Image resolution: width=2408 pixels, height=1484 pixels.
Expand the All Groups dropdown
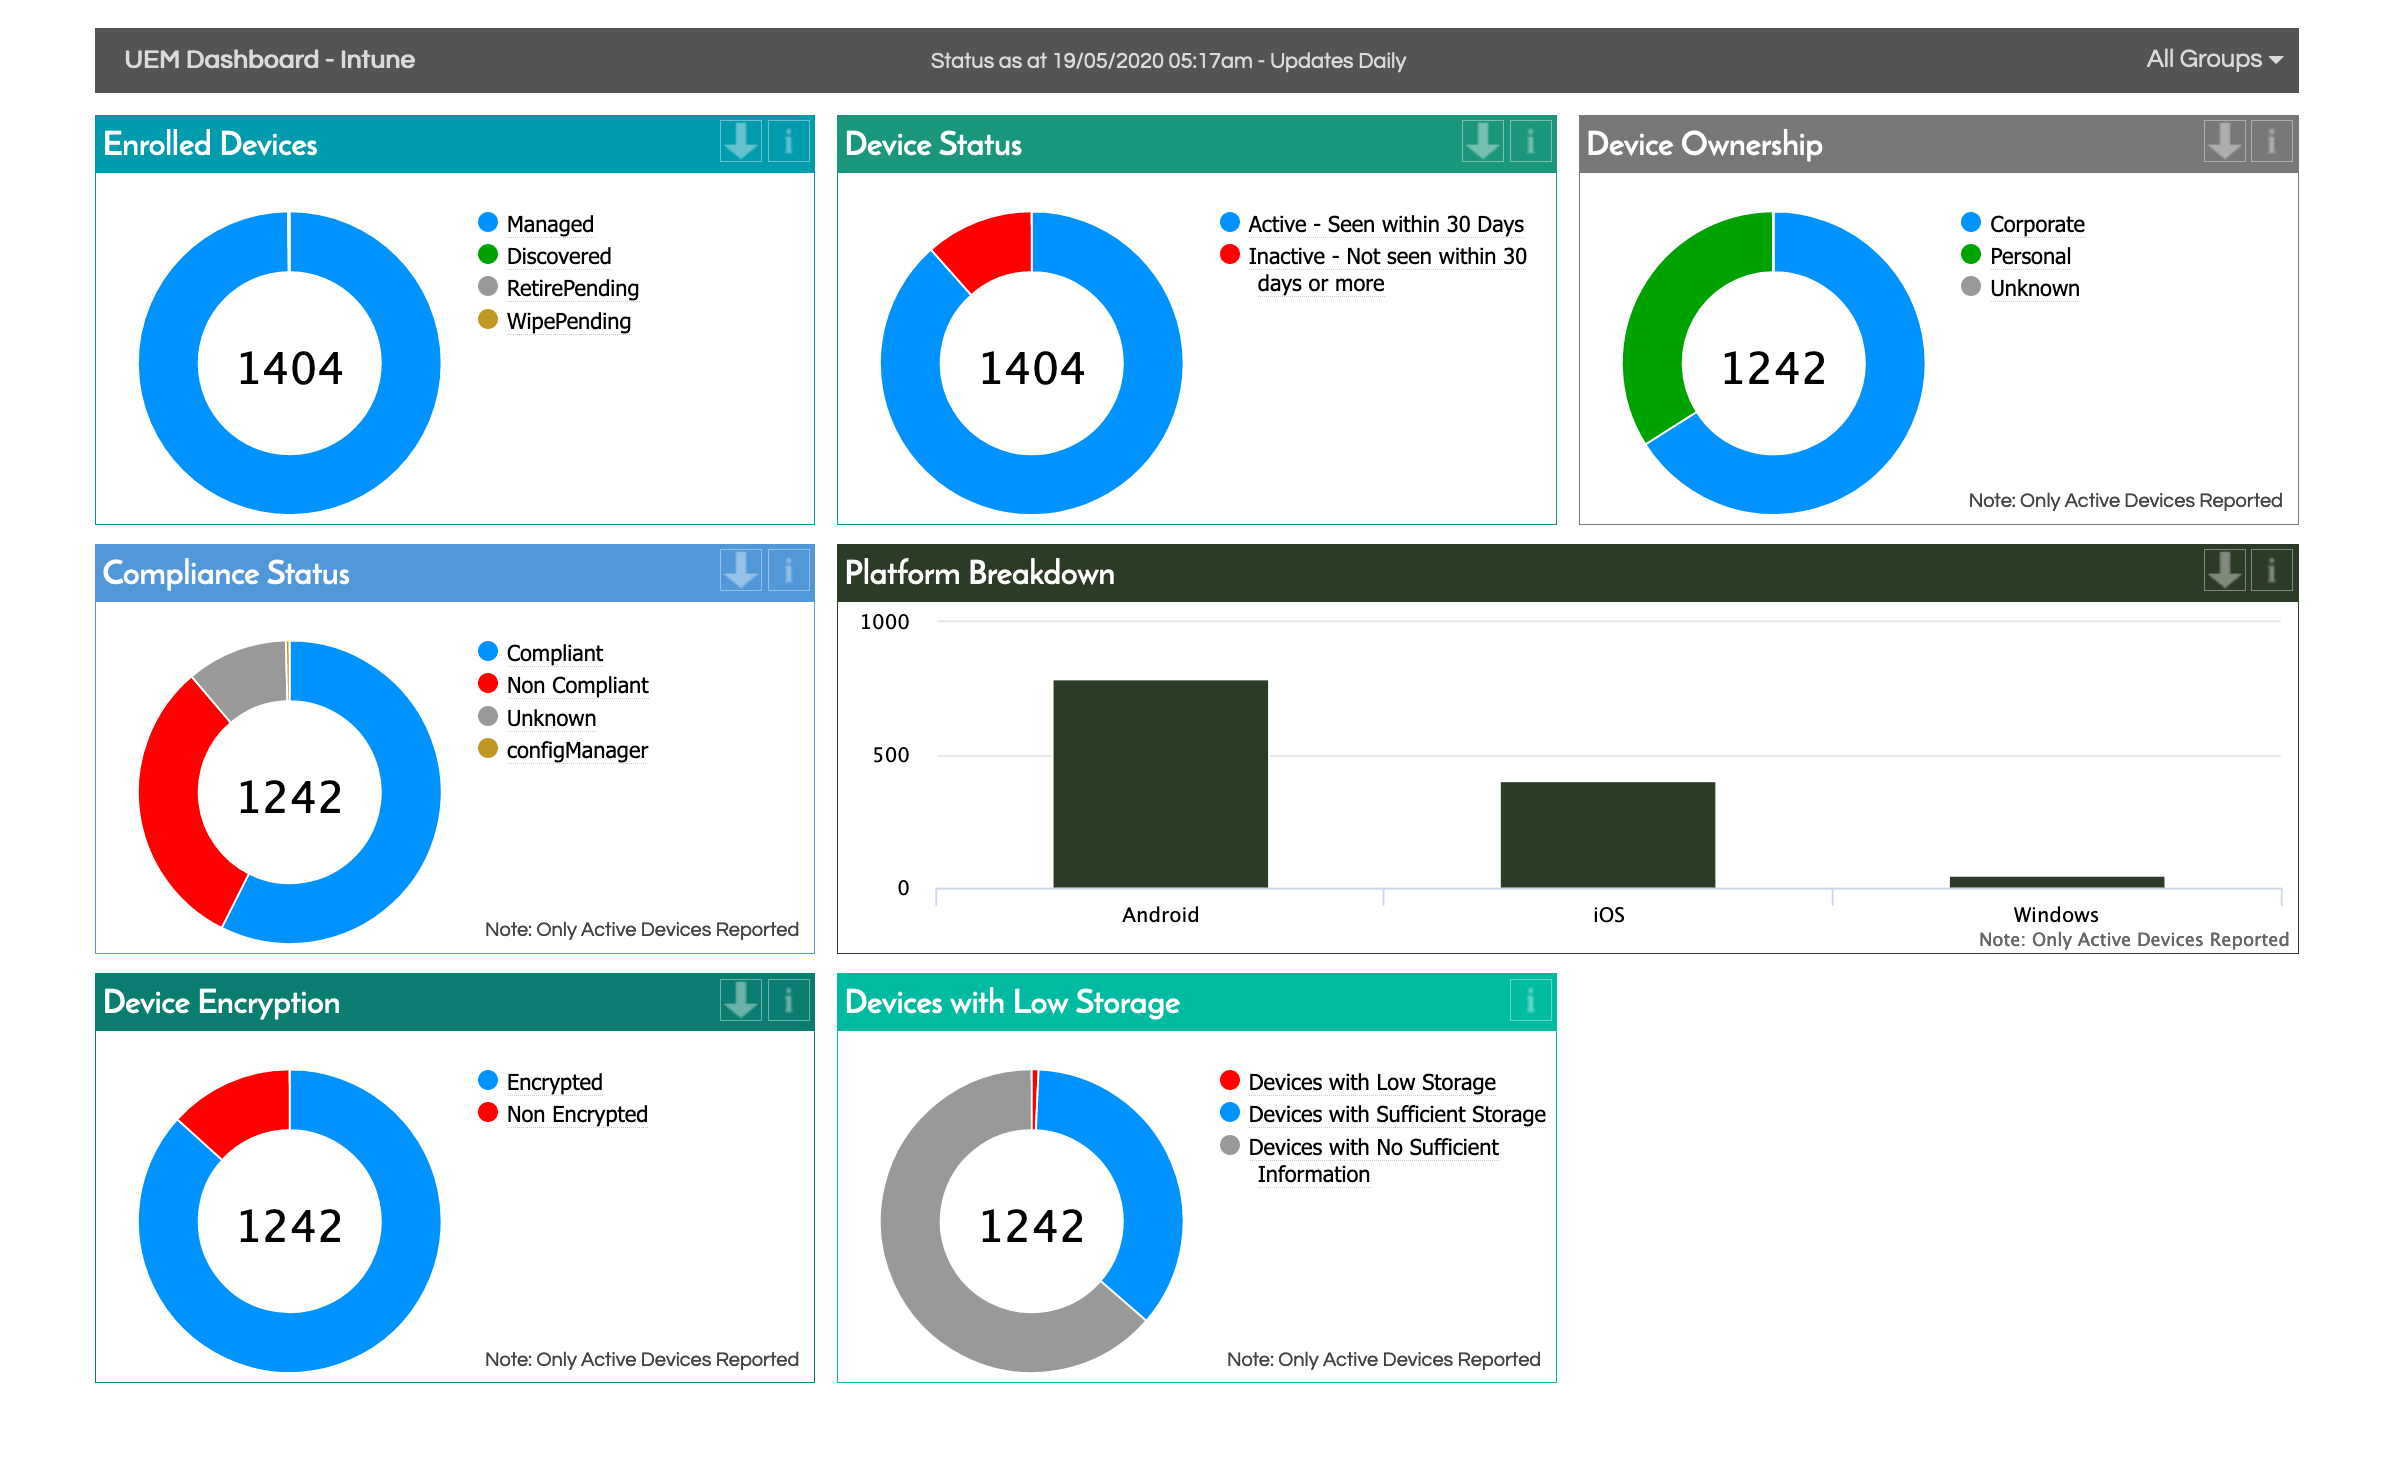click(2214, 59)
